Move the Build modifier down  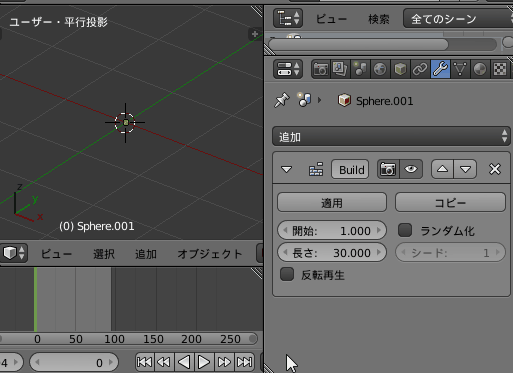pos(465,169)
